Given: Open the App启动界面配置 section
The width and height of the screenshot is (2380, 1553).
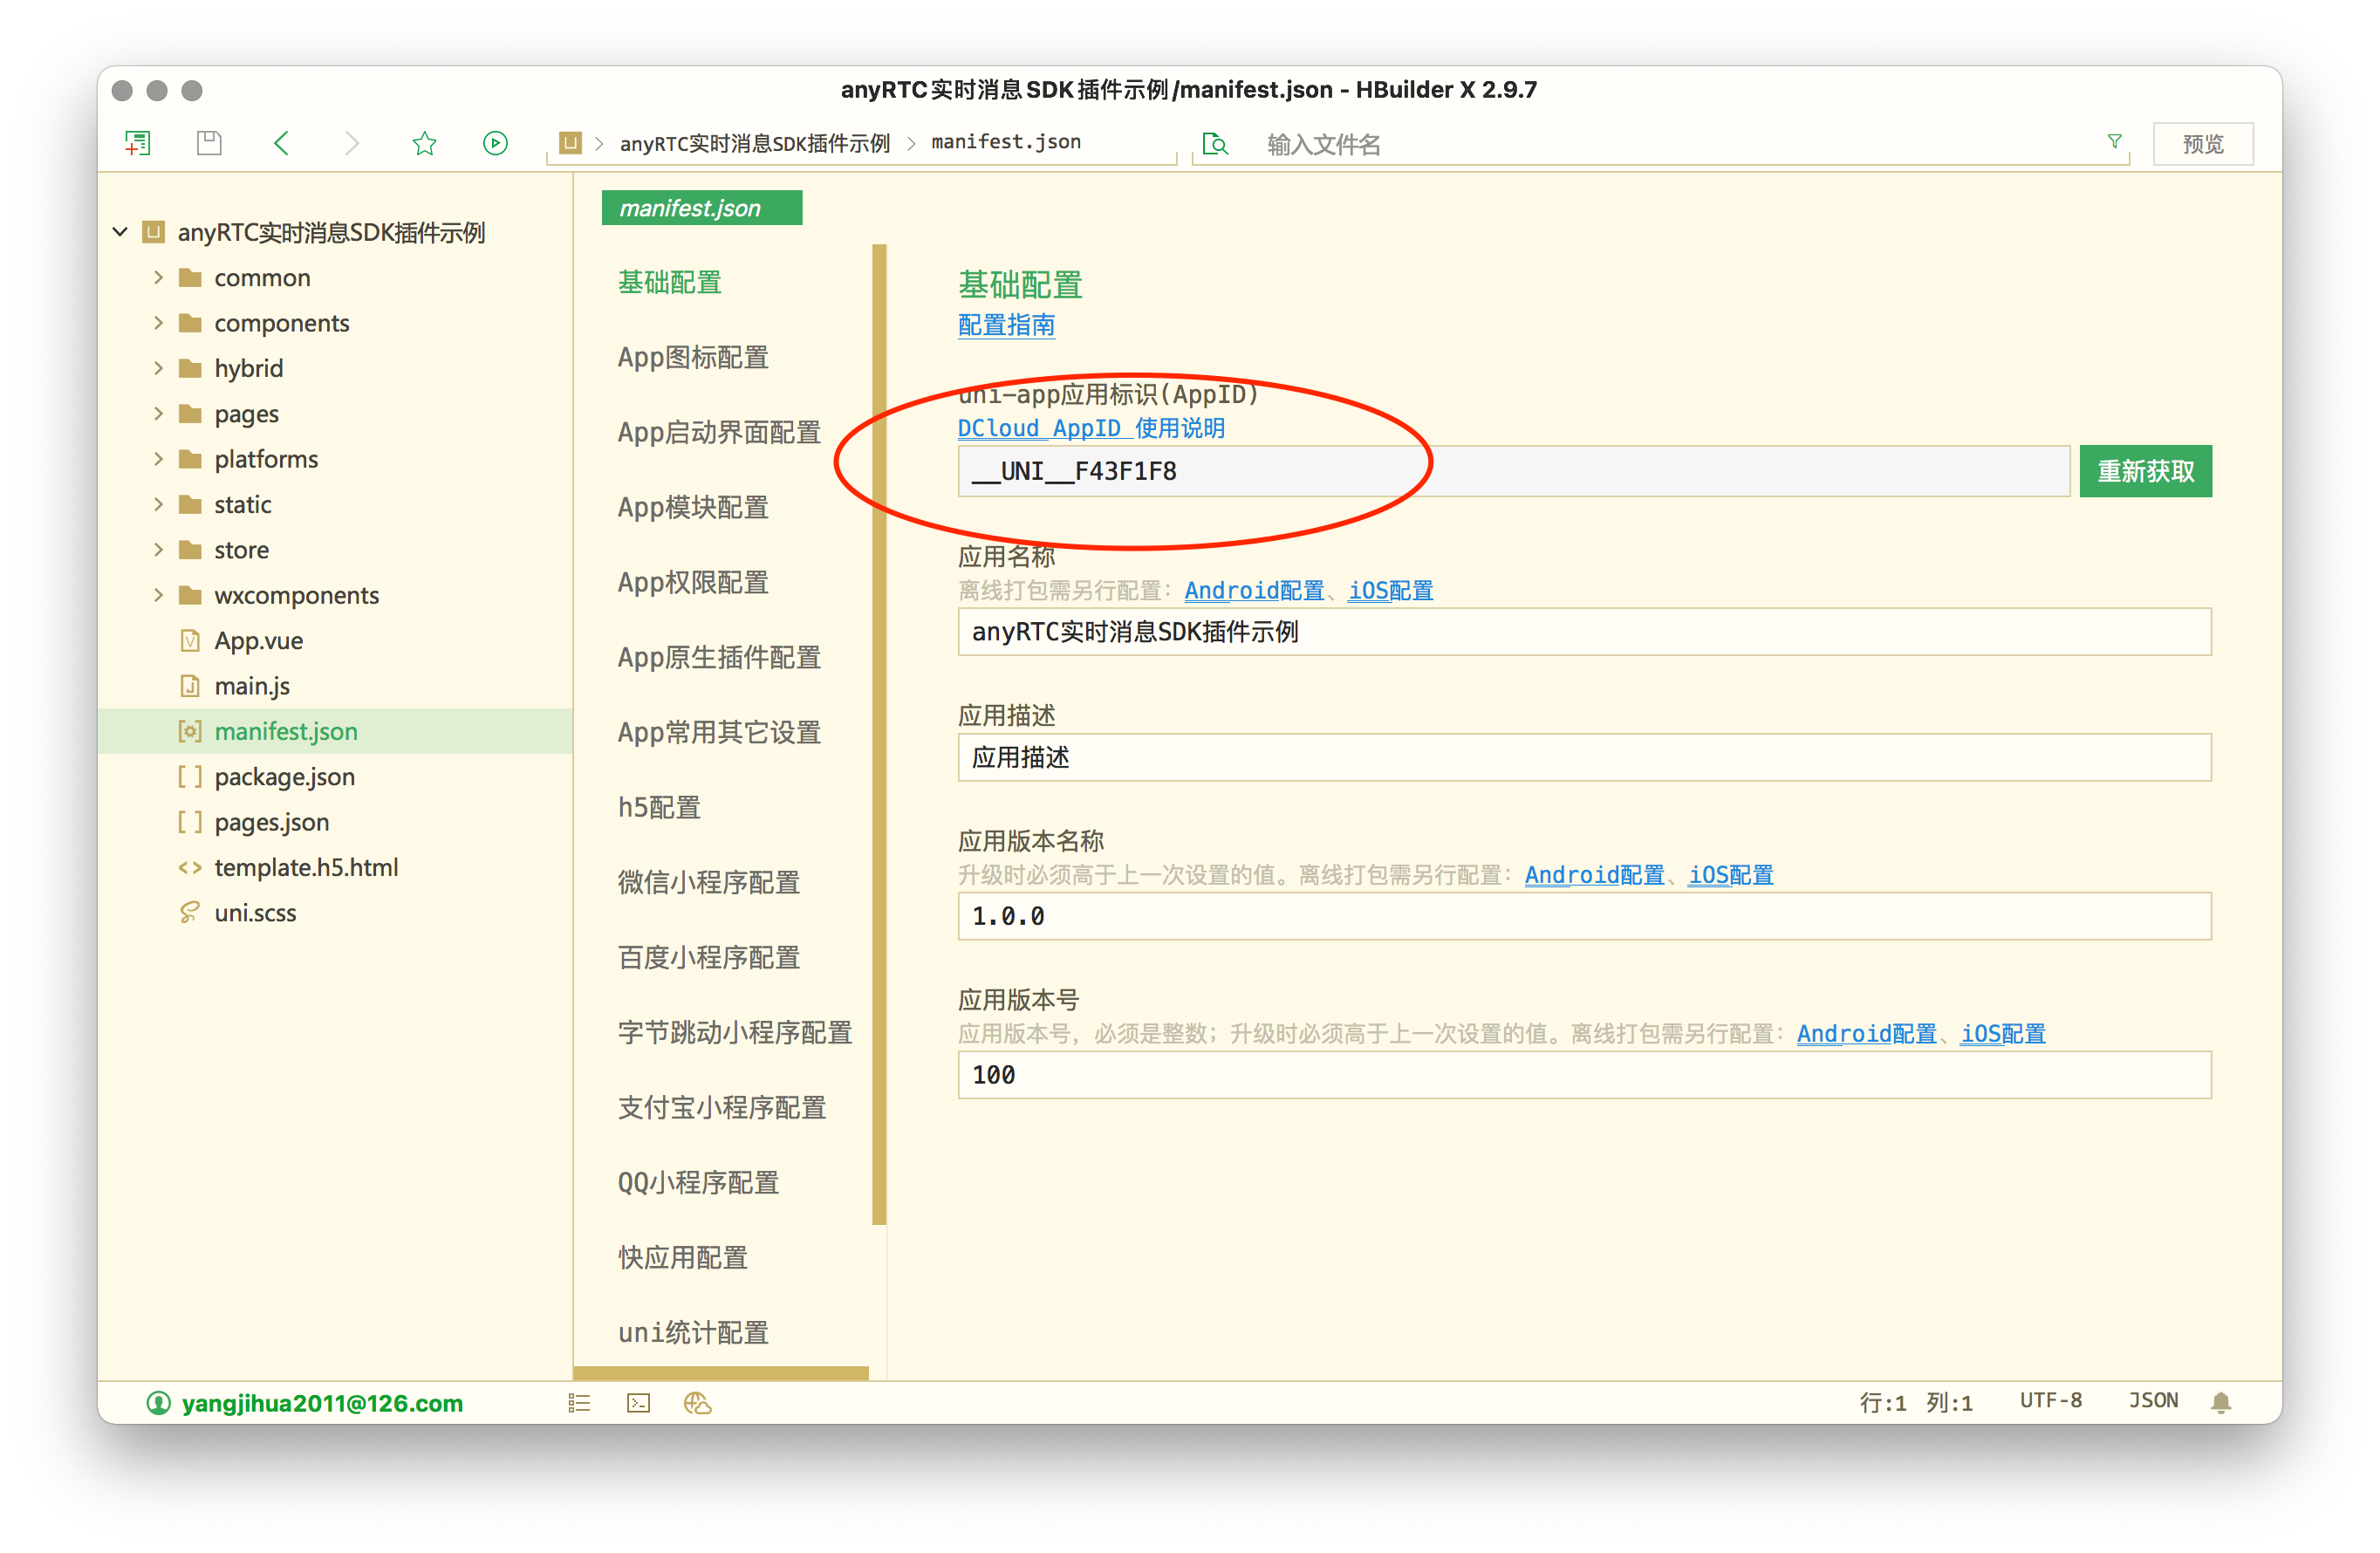Looking at the screenshot, I should point(718,433).
